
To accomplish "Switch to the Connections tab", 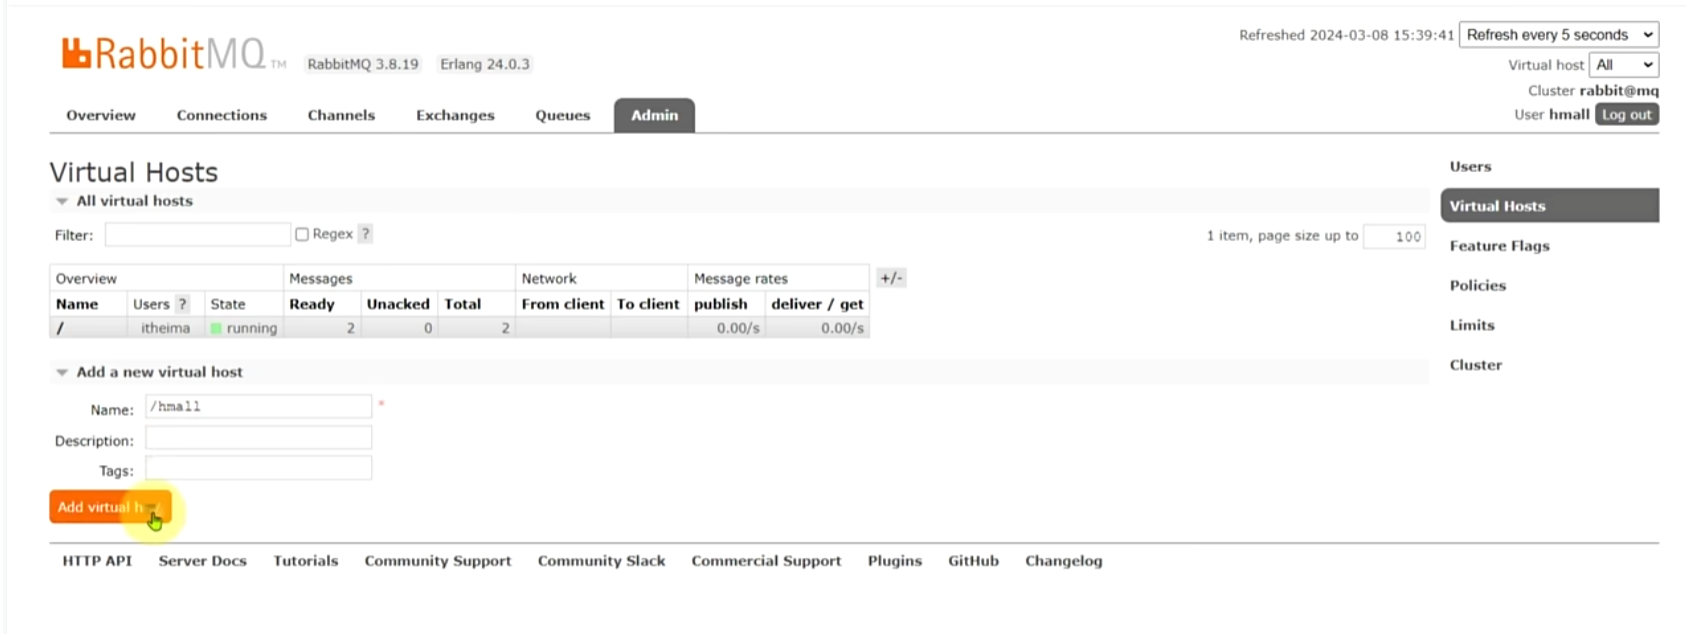I will [222, 115].
